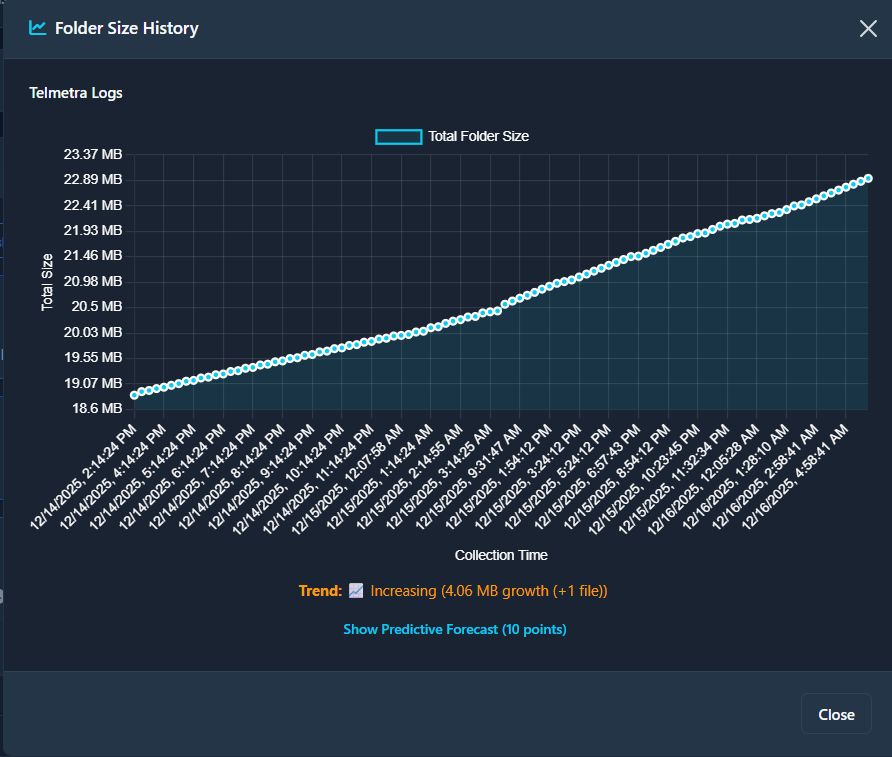Screen dimensions: 892x757
Task: Click the '12/14/2025, 11:14:24 PM' x-axis label
Action: (x=318, y=479)
